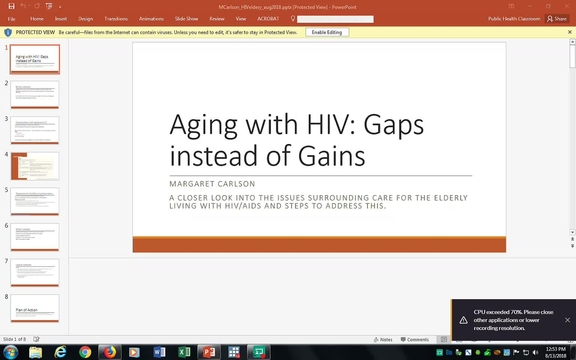Select slide 4 thumbnail with orange sidebar
The image size is (576, 360).
pos(35,166)
